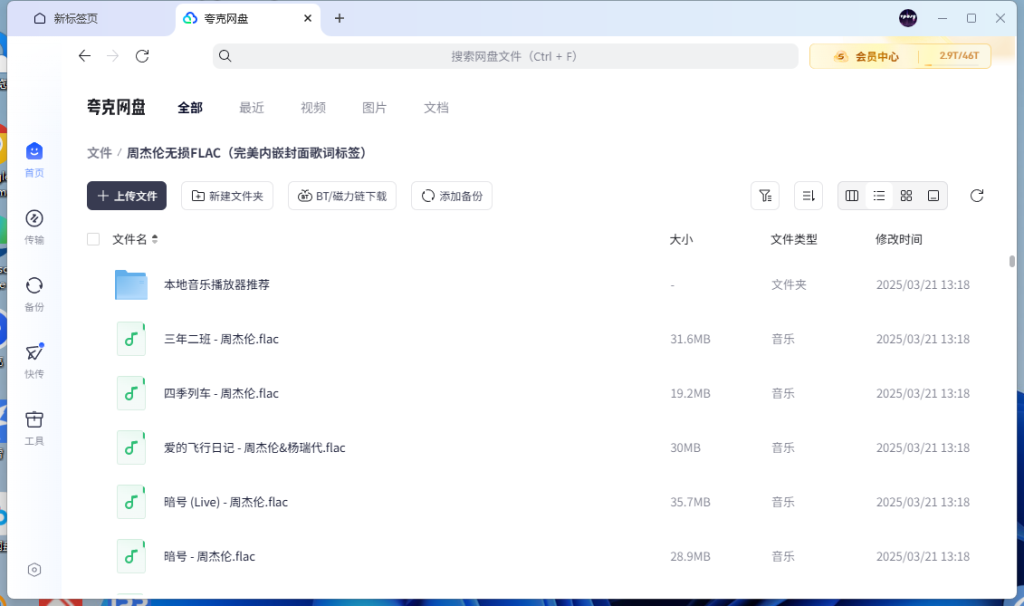Switch to the 视频 tab
Viewport: 1024px width, 606px height.
coord(313,108)
